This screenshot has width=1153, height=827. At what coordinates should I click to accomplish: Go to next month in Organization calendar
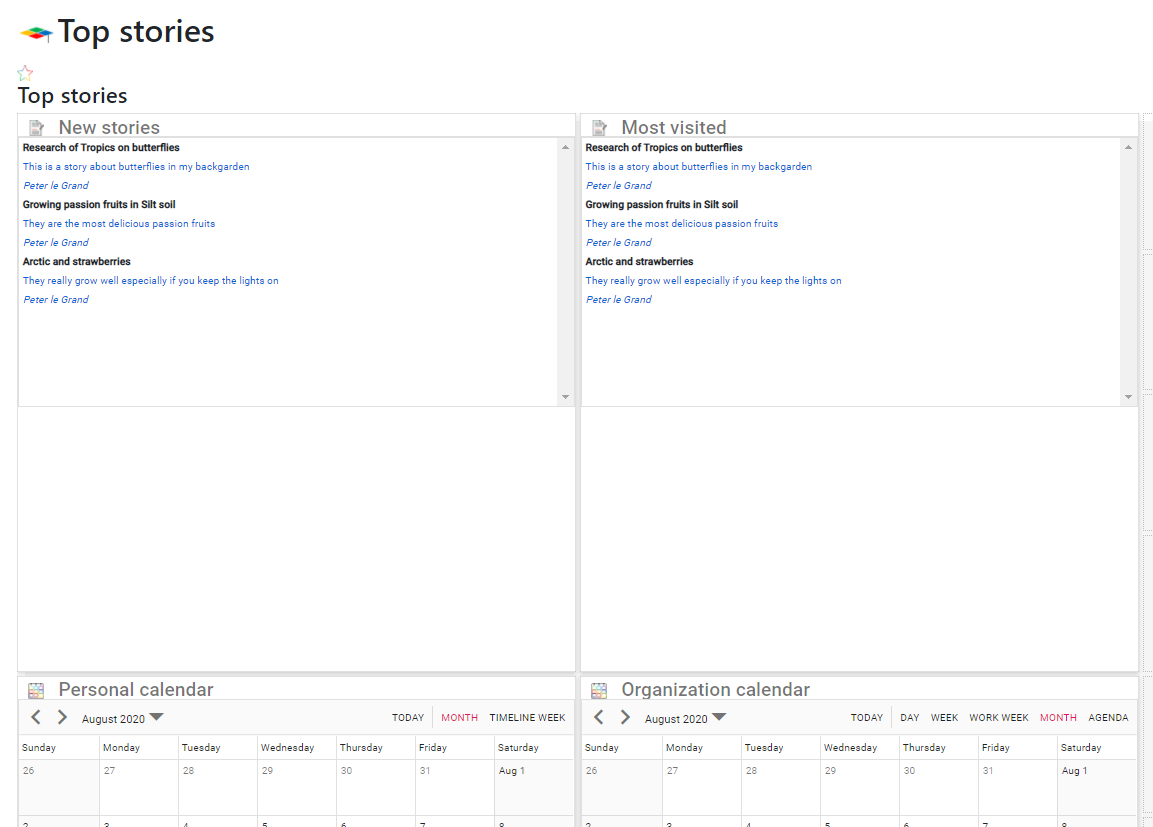point(625,717)
